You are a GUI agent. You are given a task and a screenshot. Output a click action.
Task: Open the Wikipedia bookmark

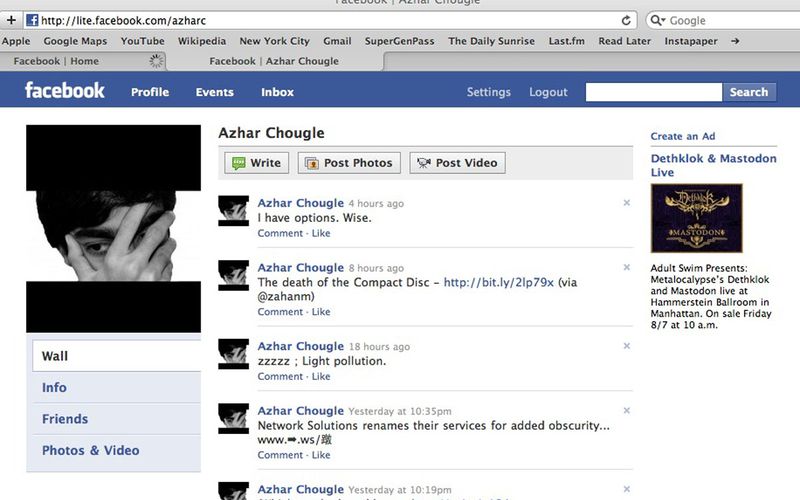click(x=202, y=41)
